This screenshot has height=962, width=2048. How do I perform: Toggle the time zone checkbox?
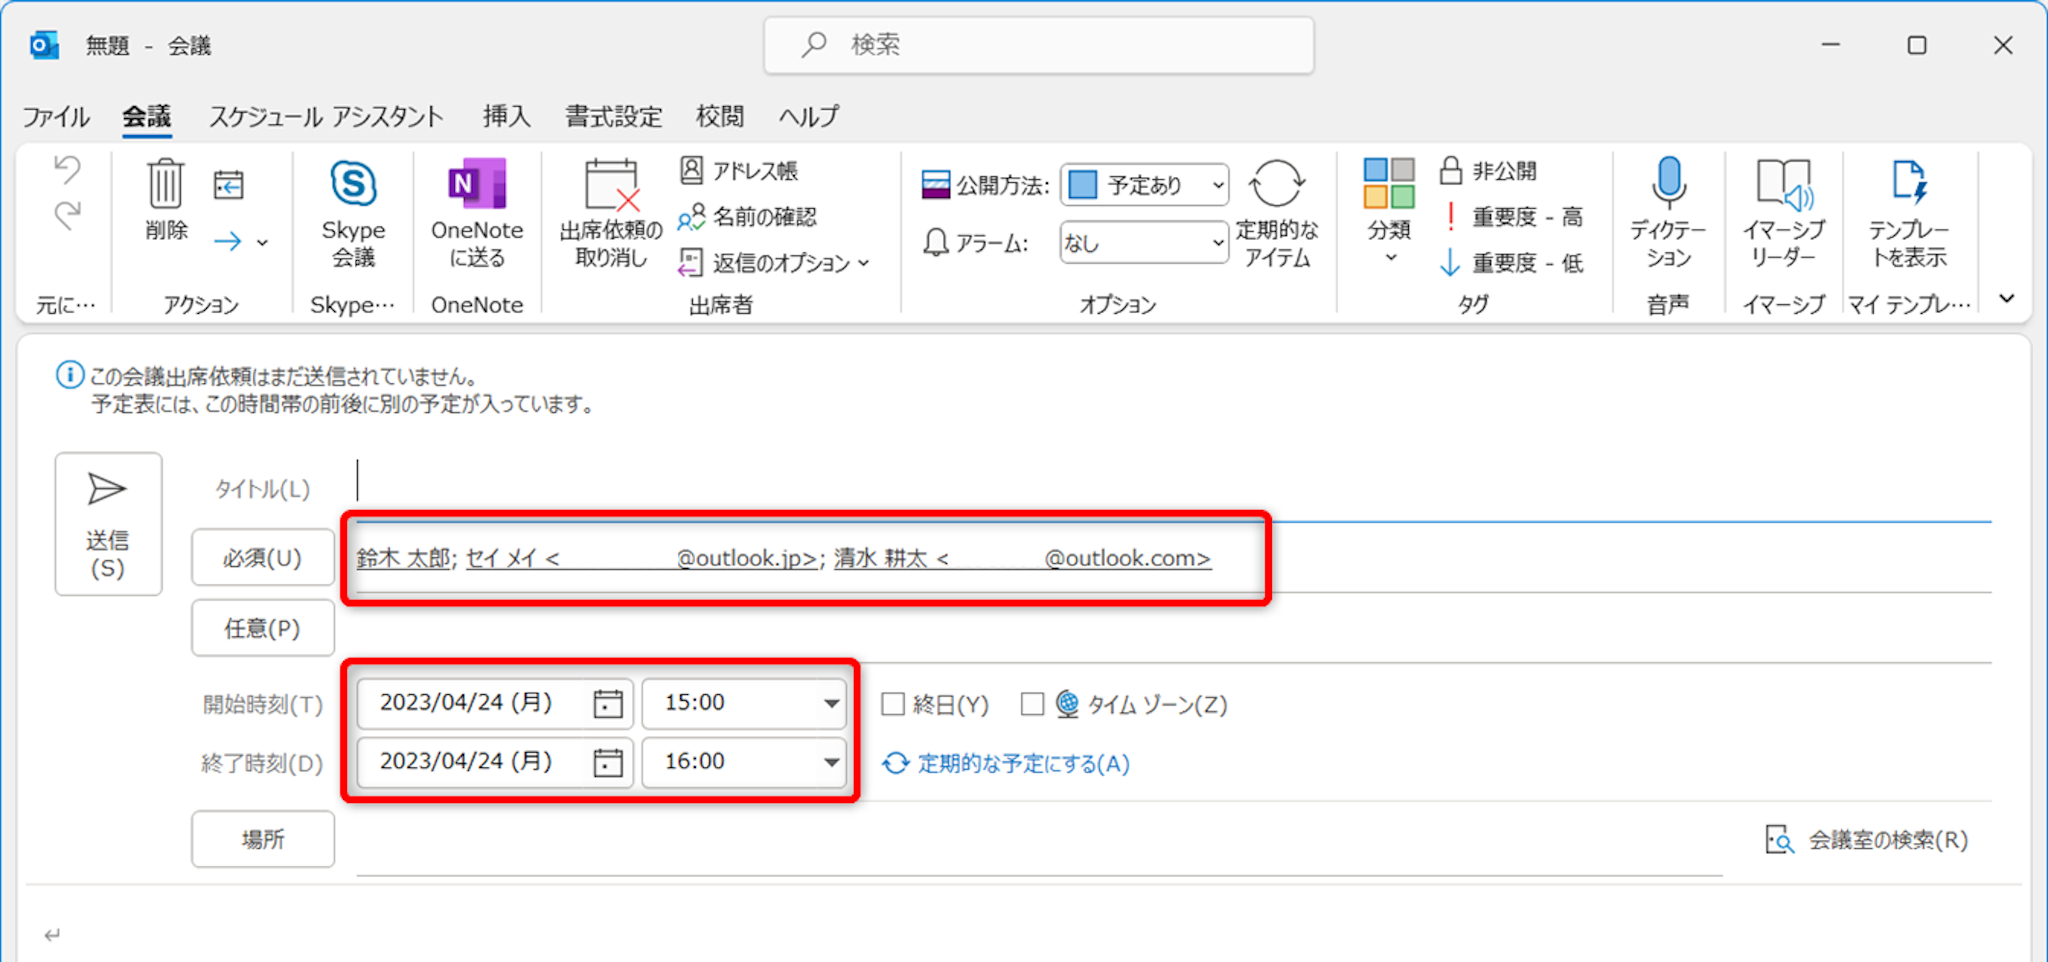1032,705
